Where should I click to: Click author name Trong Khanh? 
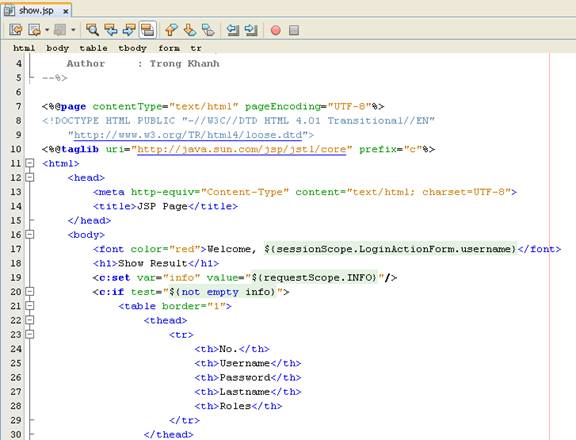184,64
